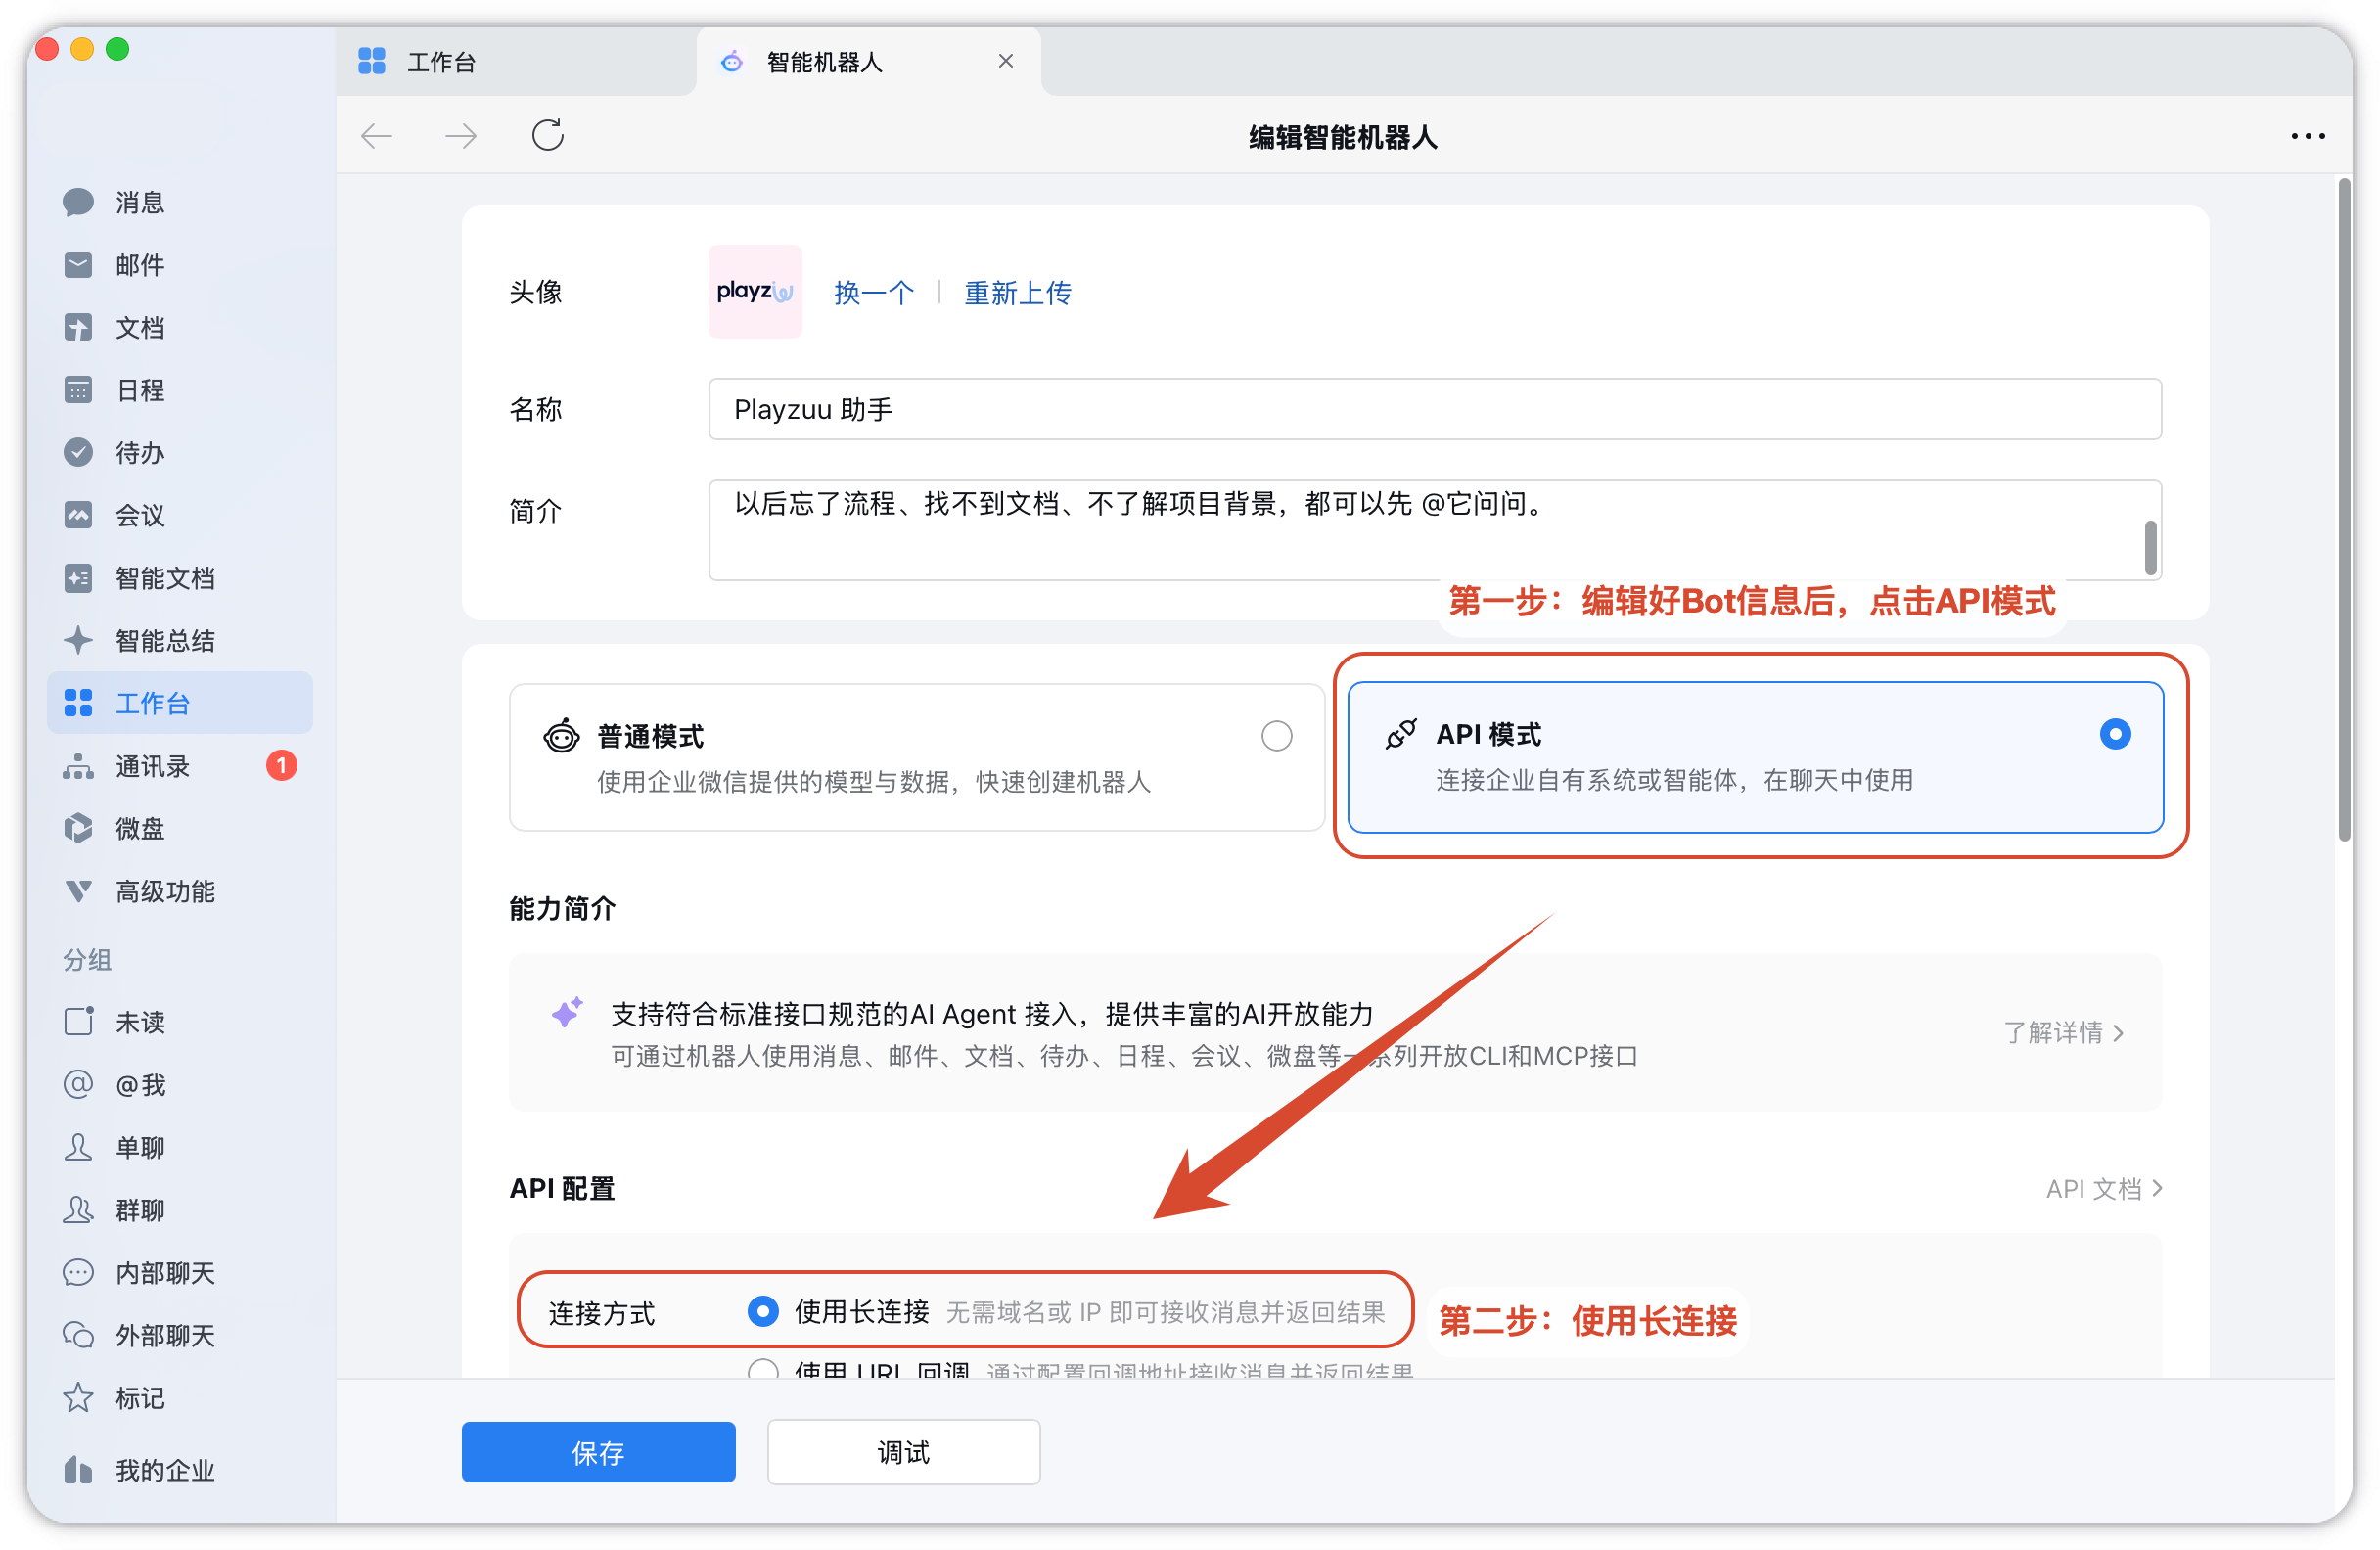
Task: Filter by 群聊 group chats
Action: [x=180, y=1210]
